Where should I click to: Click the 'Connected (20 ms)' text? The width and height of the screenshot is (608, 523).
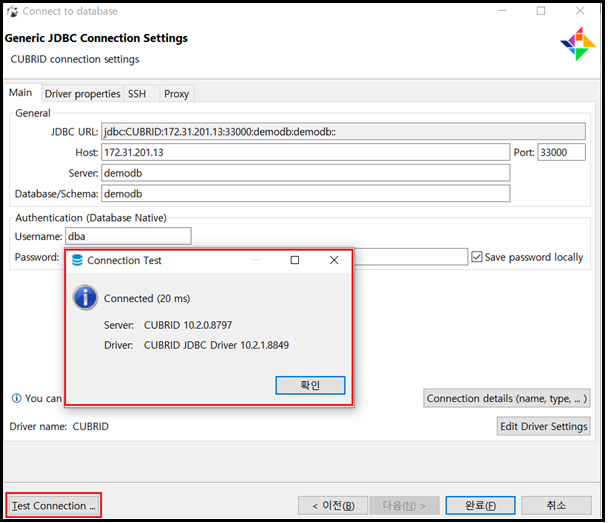[147, 298]
